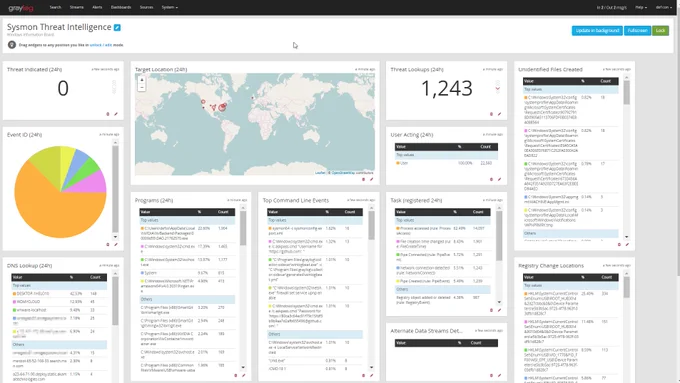Click the Update in background button
Screen dimensions: 680x383
(597, 30)
